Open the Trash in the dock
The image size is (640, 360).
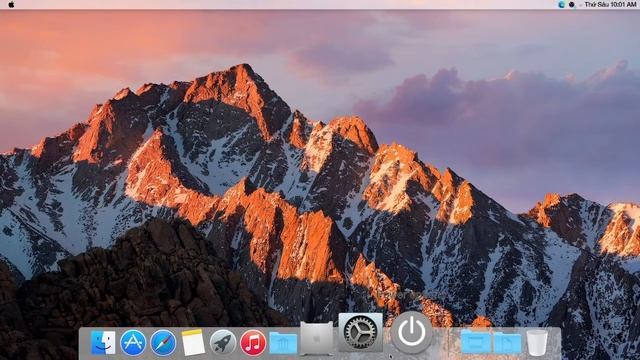click(x=537, y=343)
